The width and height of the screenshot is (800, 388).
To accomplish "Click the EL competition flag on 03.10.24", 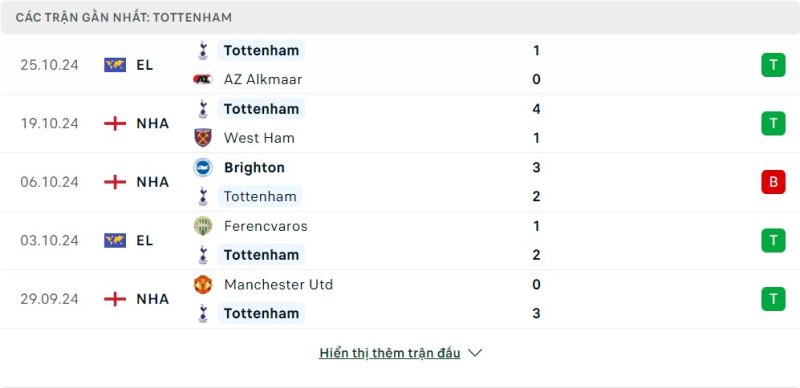I will tap(115, 240).
